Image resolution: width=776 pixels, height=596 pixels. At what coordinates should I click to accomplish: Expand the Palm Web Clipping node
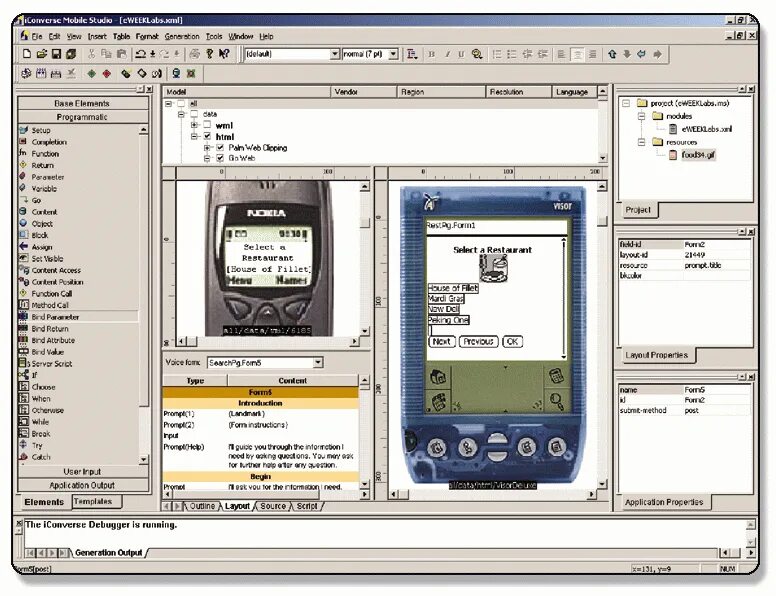coord(208,148)
